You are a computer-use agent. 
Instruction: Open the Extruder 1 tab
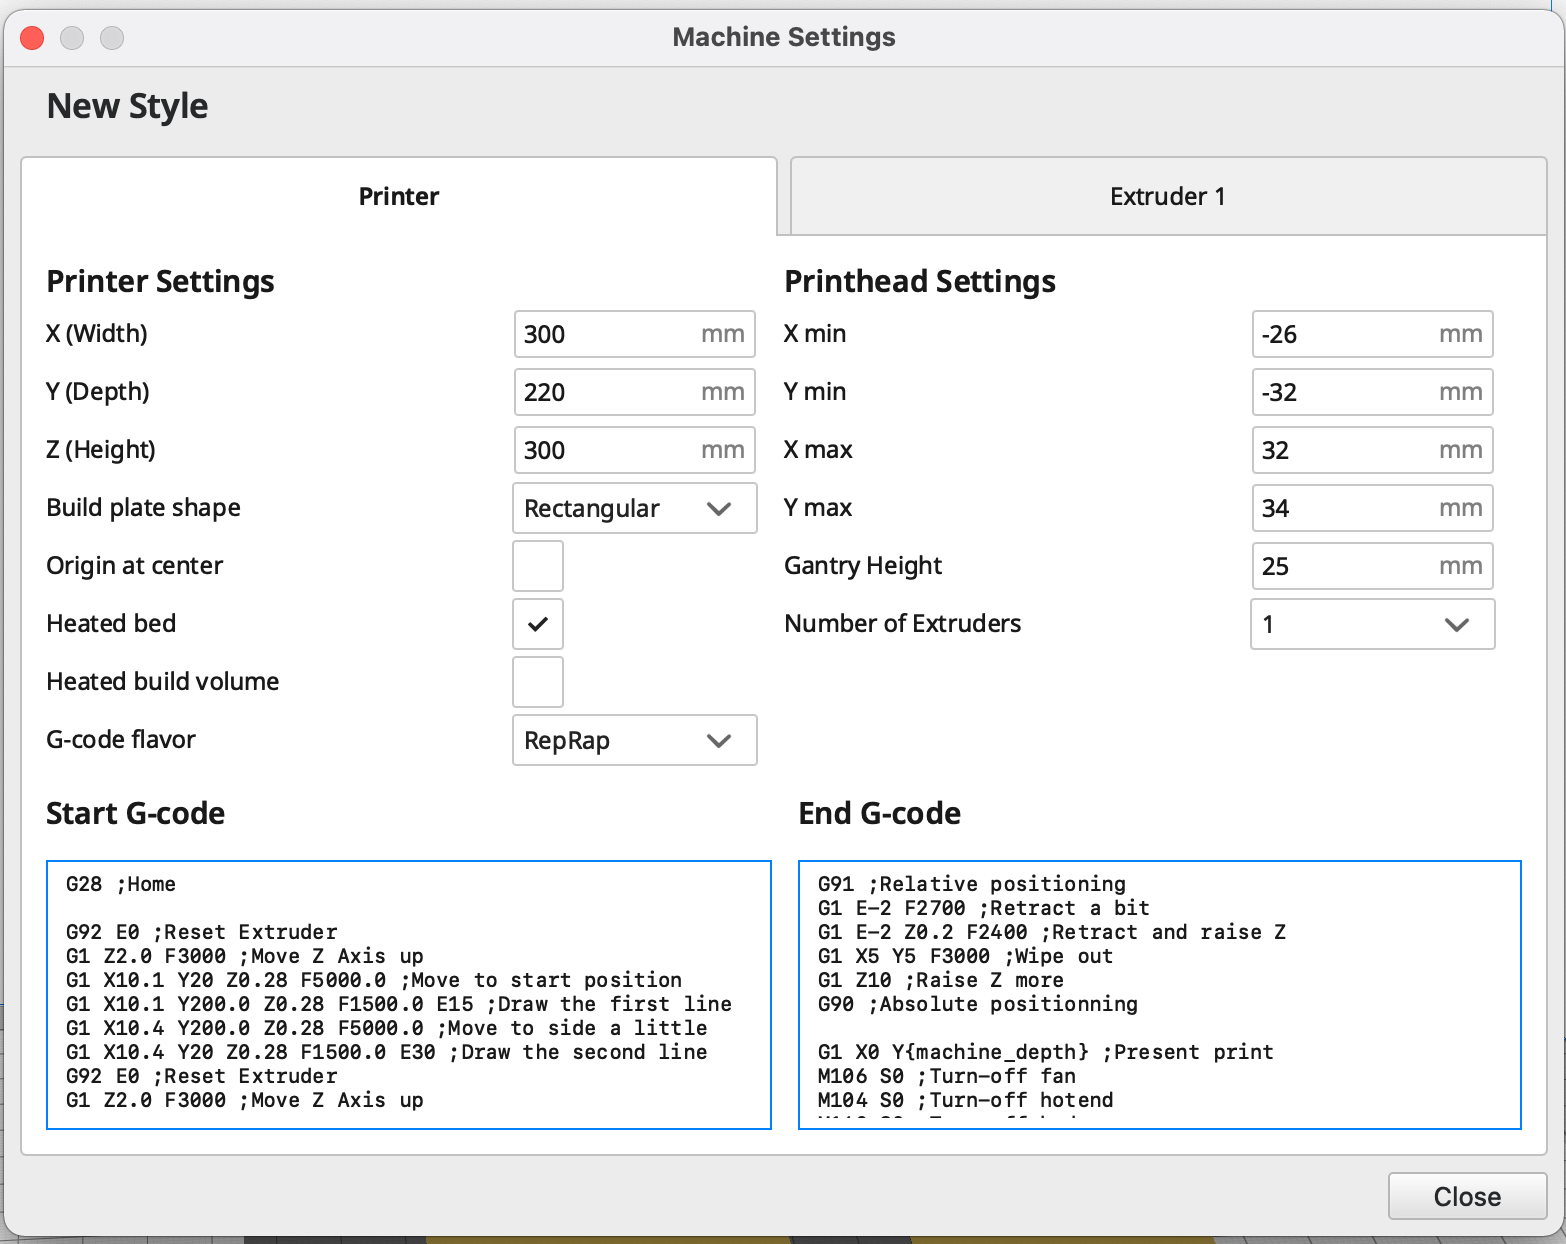click(x=1168, y=196)
